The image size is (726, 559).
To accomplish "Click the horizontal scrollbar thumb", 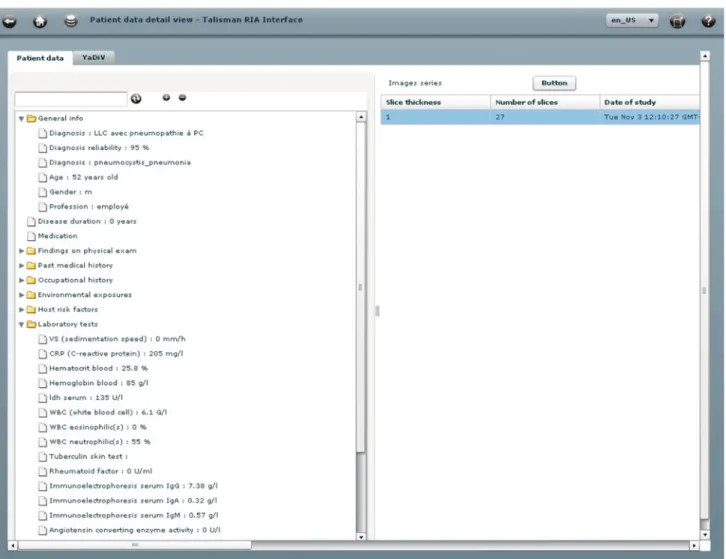I will tap(135, 546).
